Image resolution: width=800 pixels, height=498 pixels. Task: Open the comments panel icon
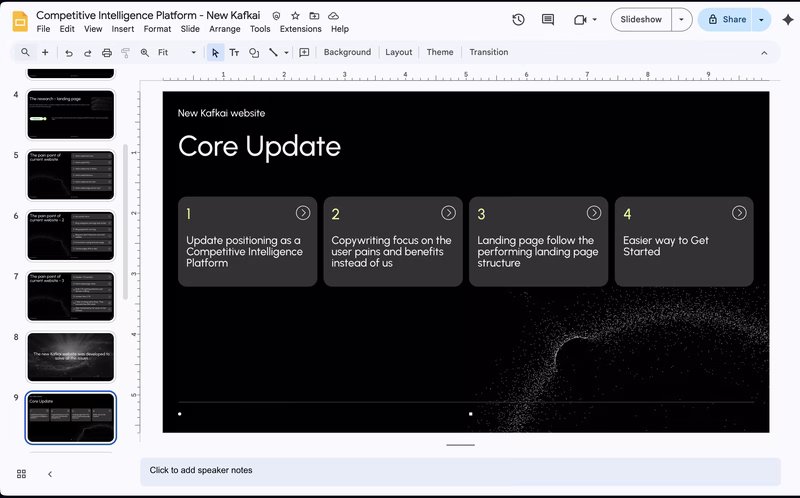[x=548, y=19]
